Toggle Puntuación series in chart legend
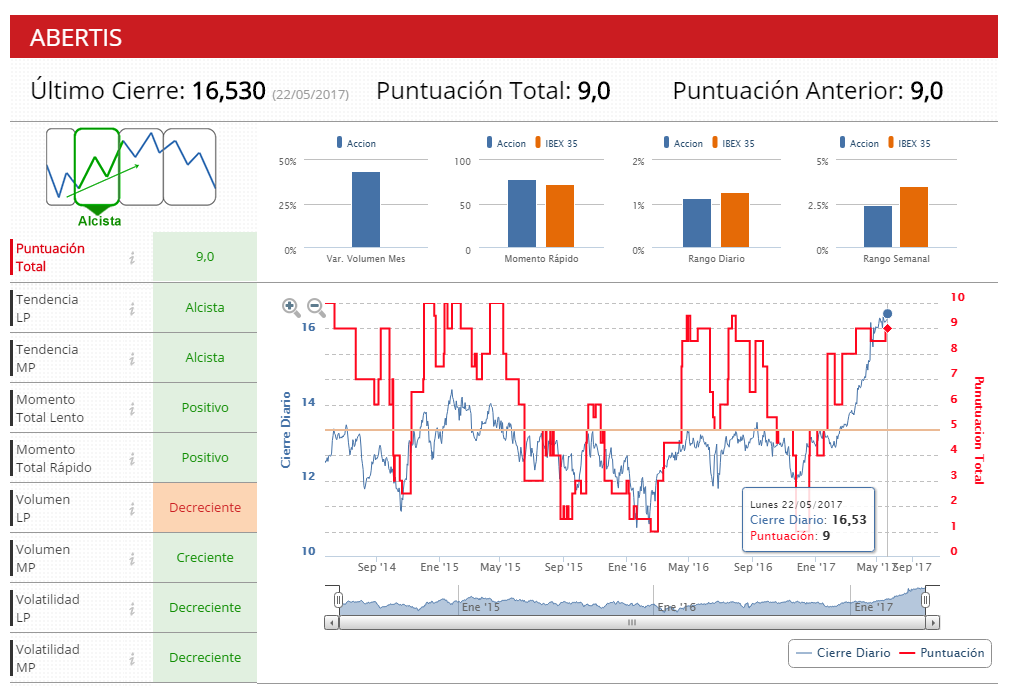Image resolution: width=1013 pixels, height=687 pixels. (942, 653)
